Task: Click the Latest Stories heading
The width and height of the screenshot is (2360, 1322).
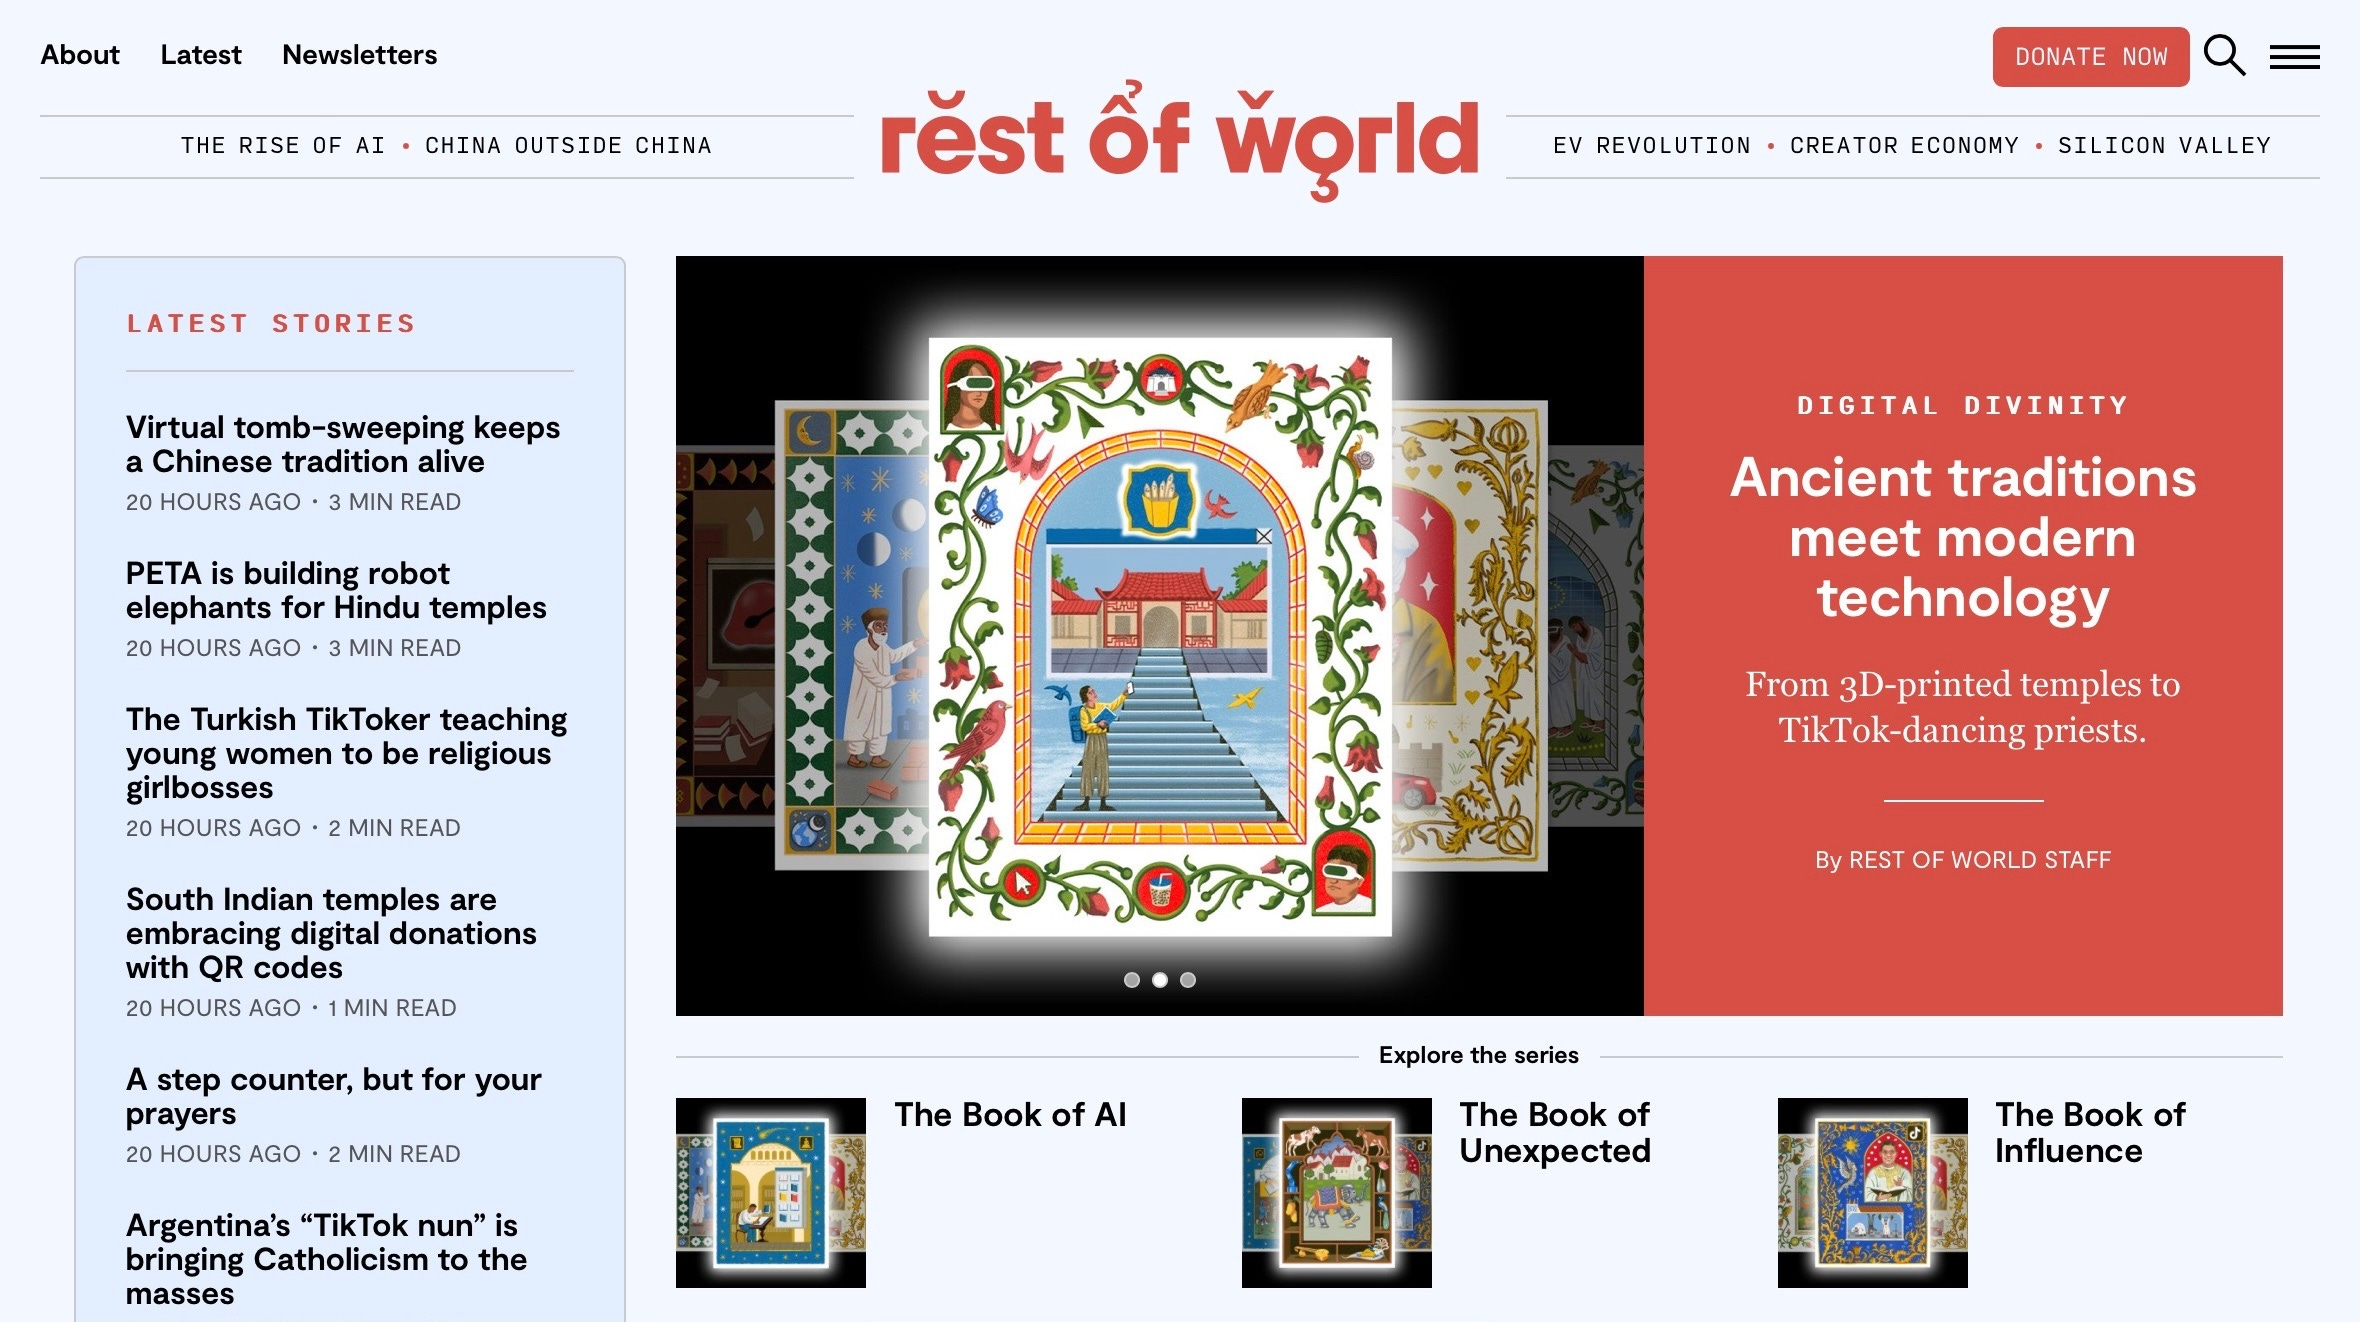Action: click(271, 324)
